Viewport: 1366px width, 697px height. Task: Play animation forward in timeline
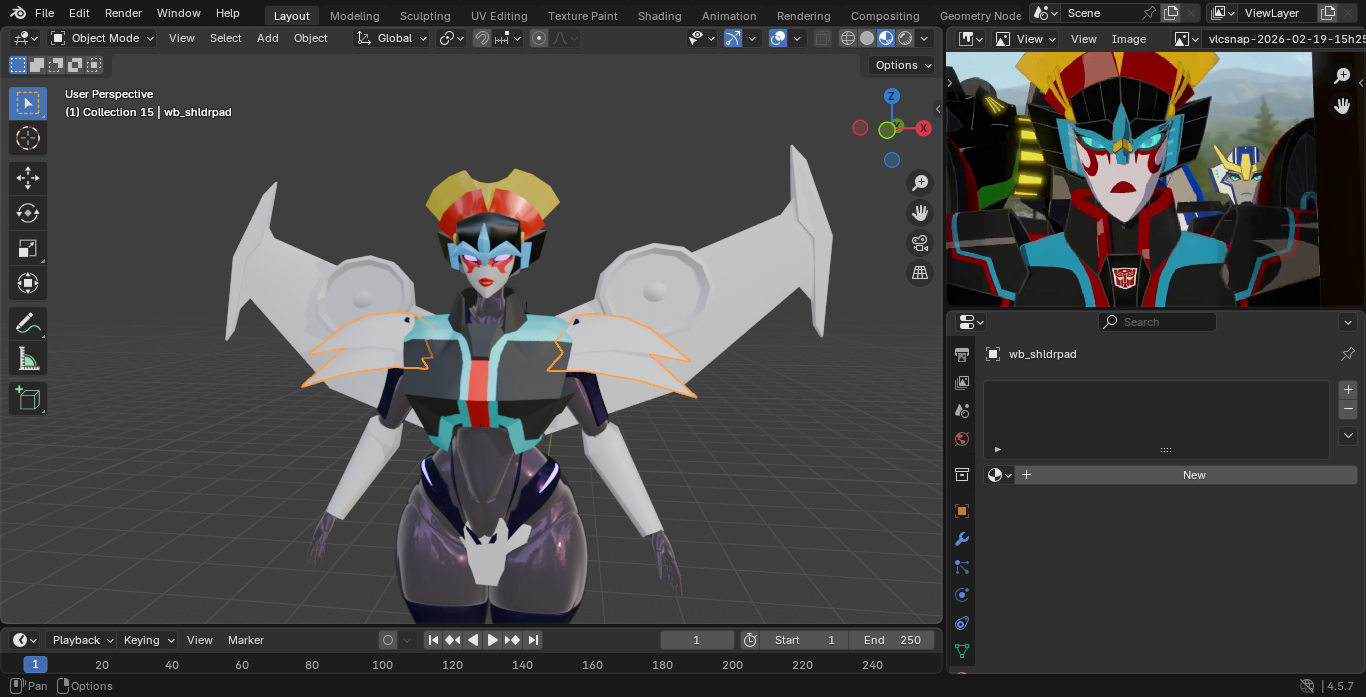(x=492, y=640)
